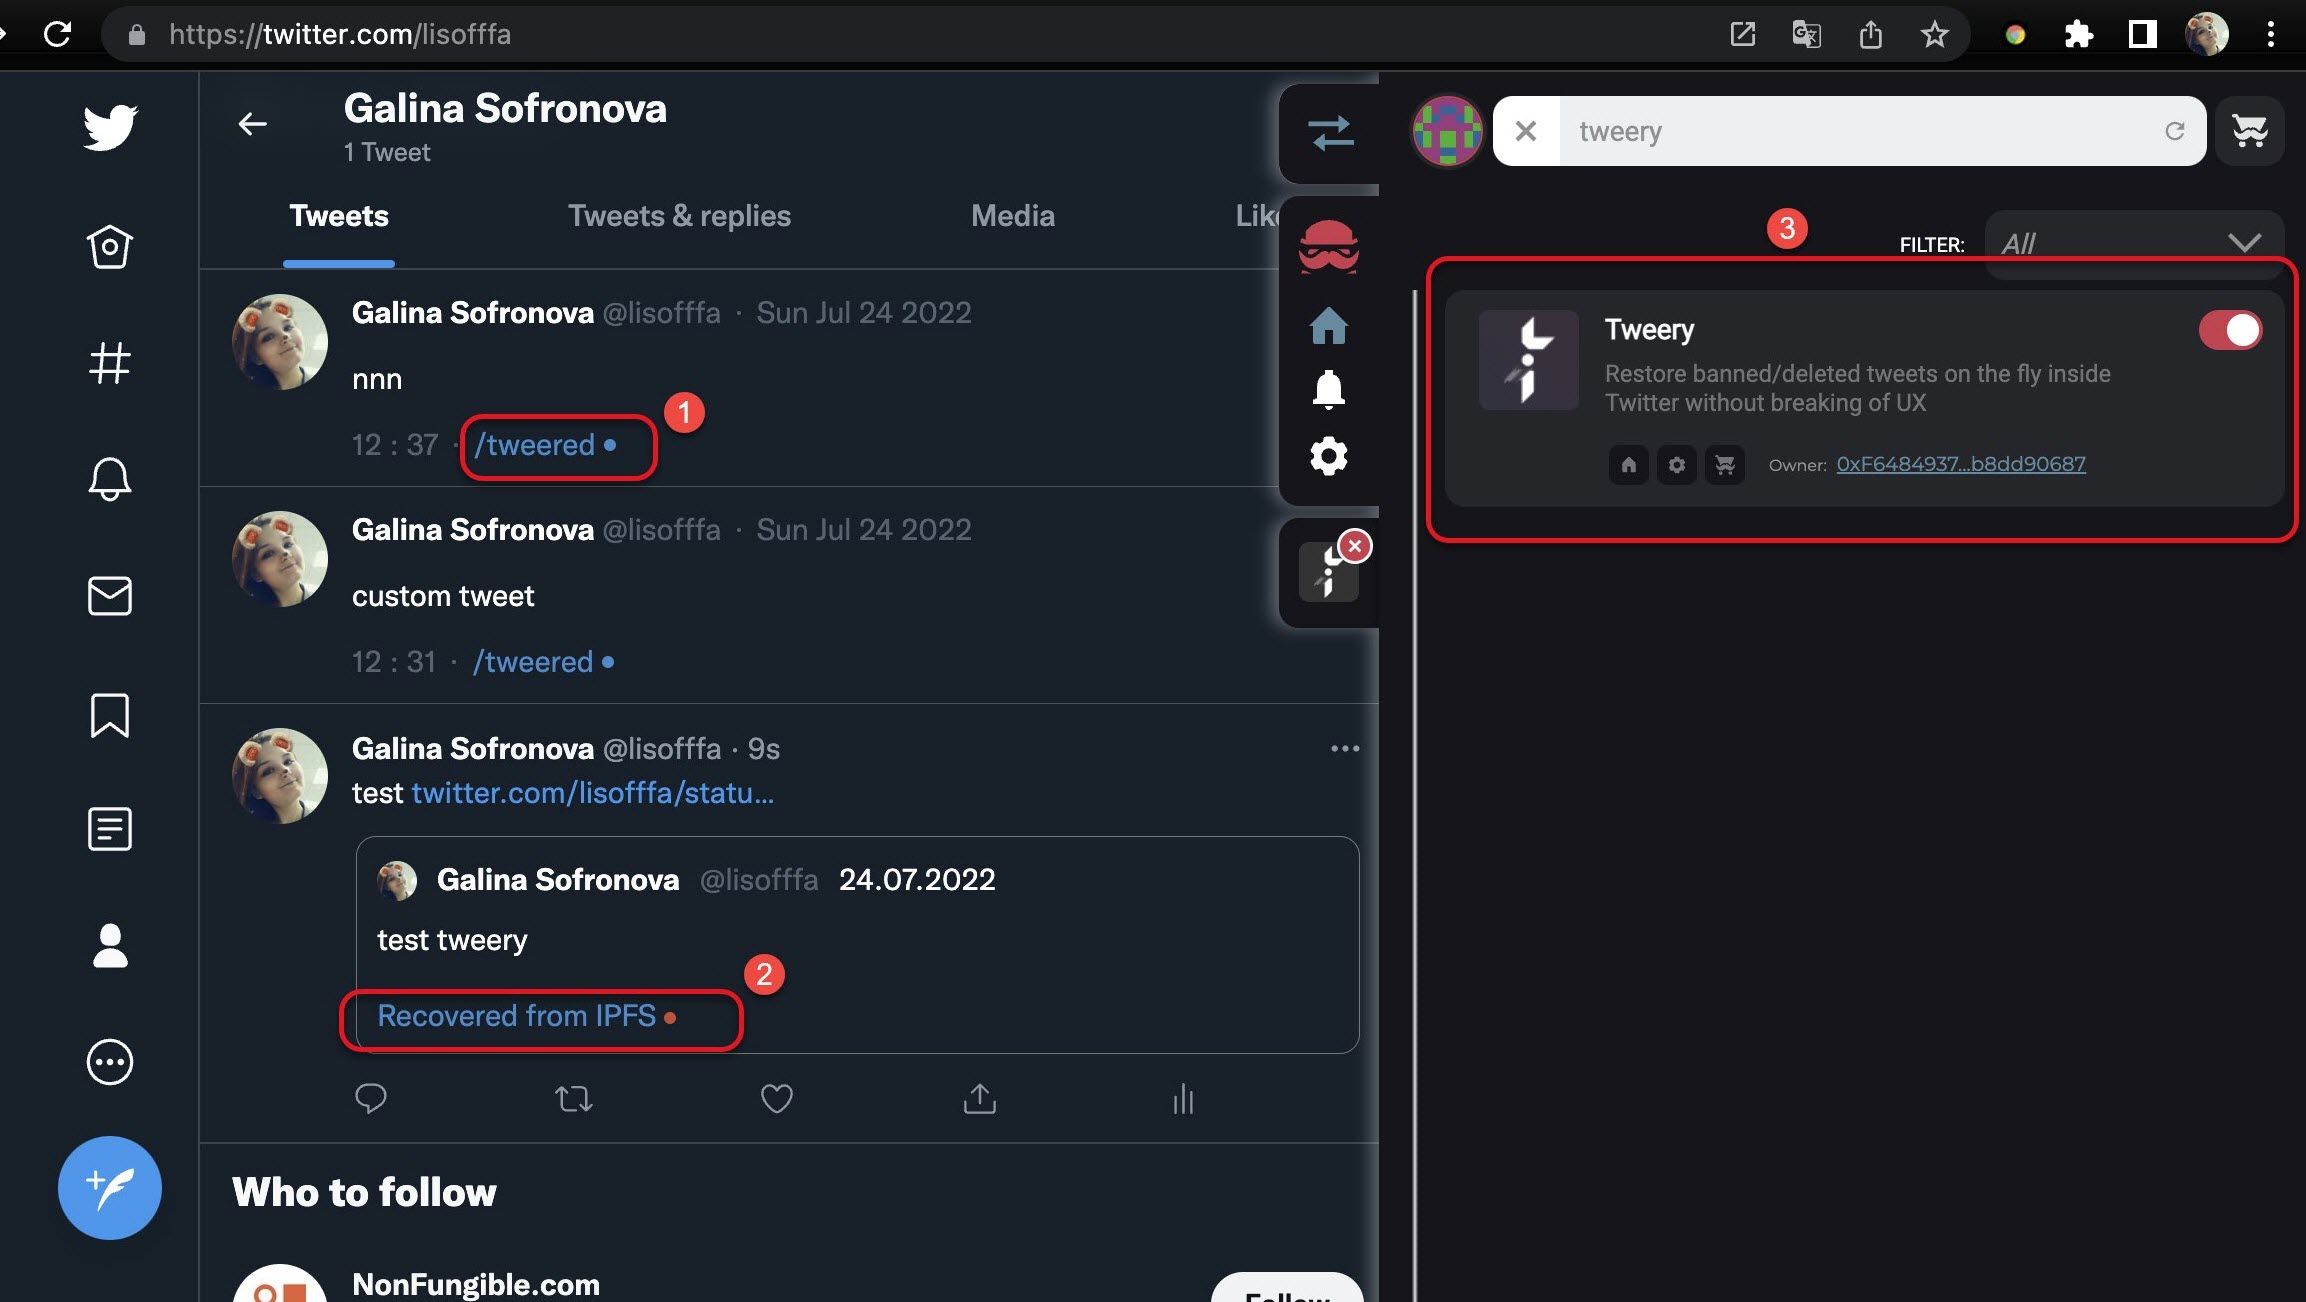The width and height of the screenshot is (2306, 1302).
Task: Reply to the test tweet
Action: pyautogui.click(x=371, y=1099)
